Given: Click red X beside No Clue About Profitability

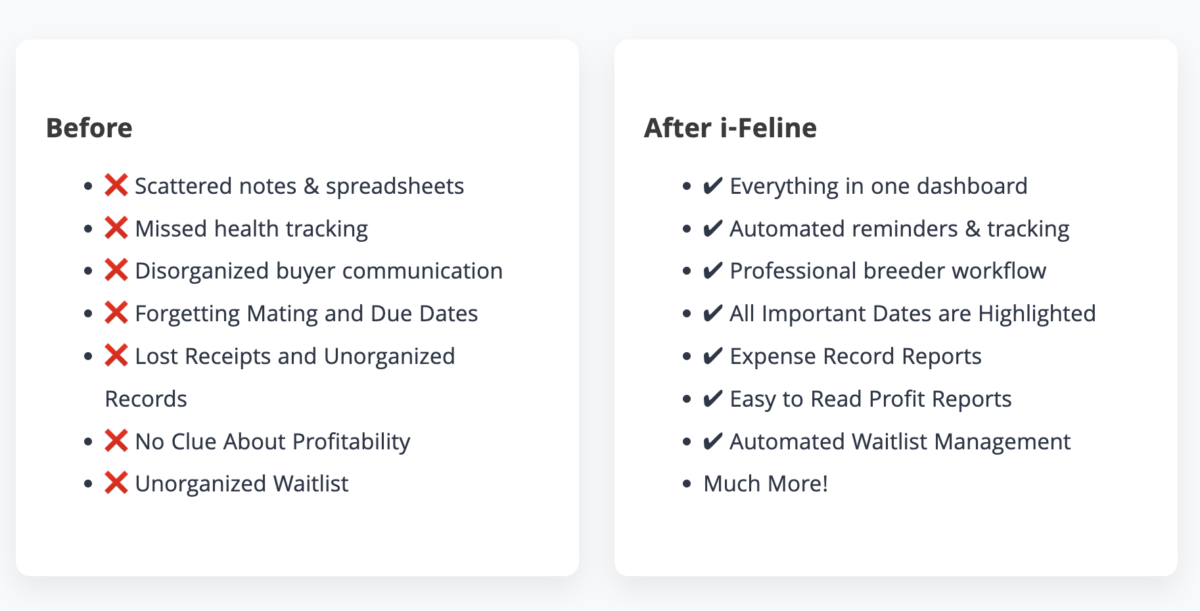Looking at the screenshot, I should pyautogui.click(x=117, y=441).
